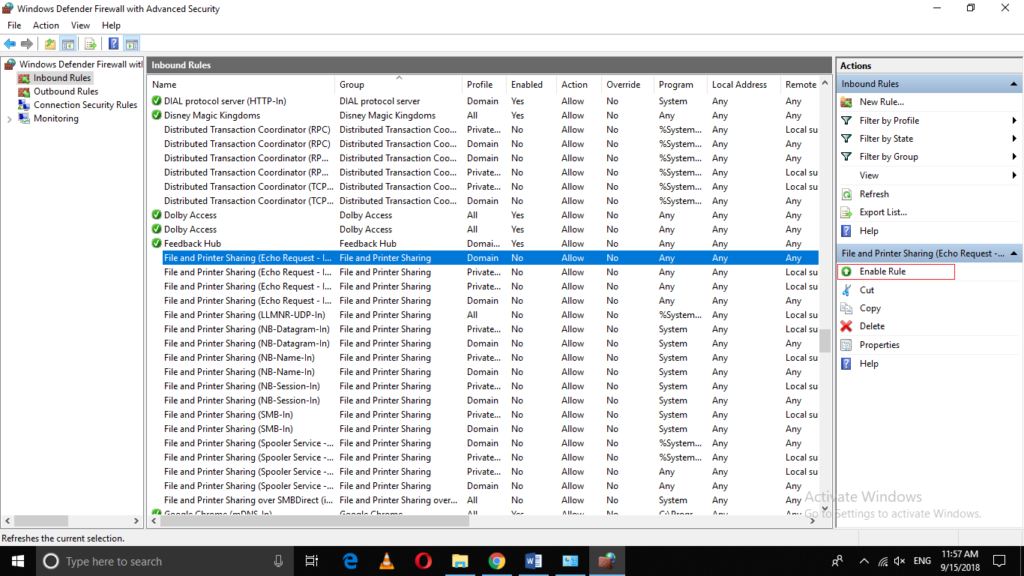
Task: Open the Help menu in the menu bar
Action: (x=111, y=25)
